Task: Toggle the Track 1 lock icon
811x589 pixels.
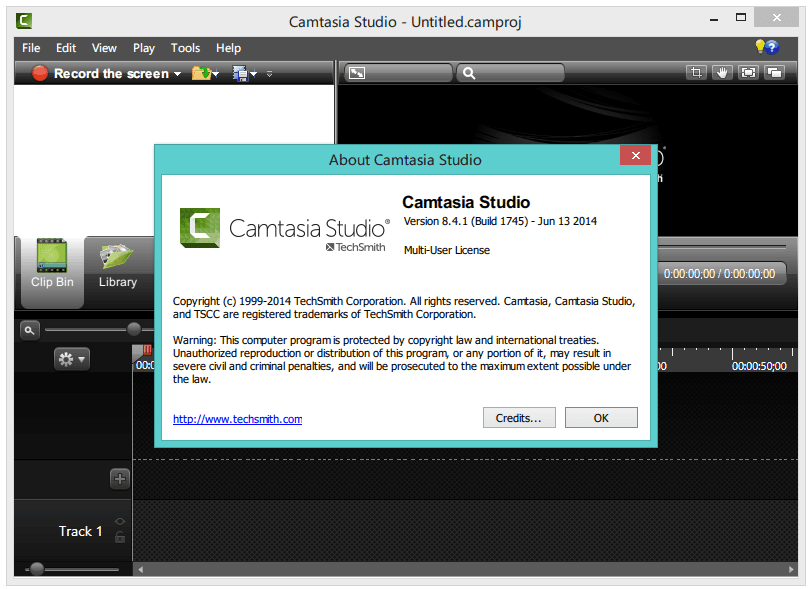Action: pyautogui.click(x=120, y=537)
